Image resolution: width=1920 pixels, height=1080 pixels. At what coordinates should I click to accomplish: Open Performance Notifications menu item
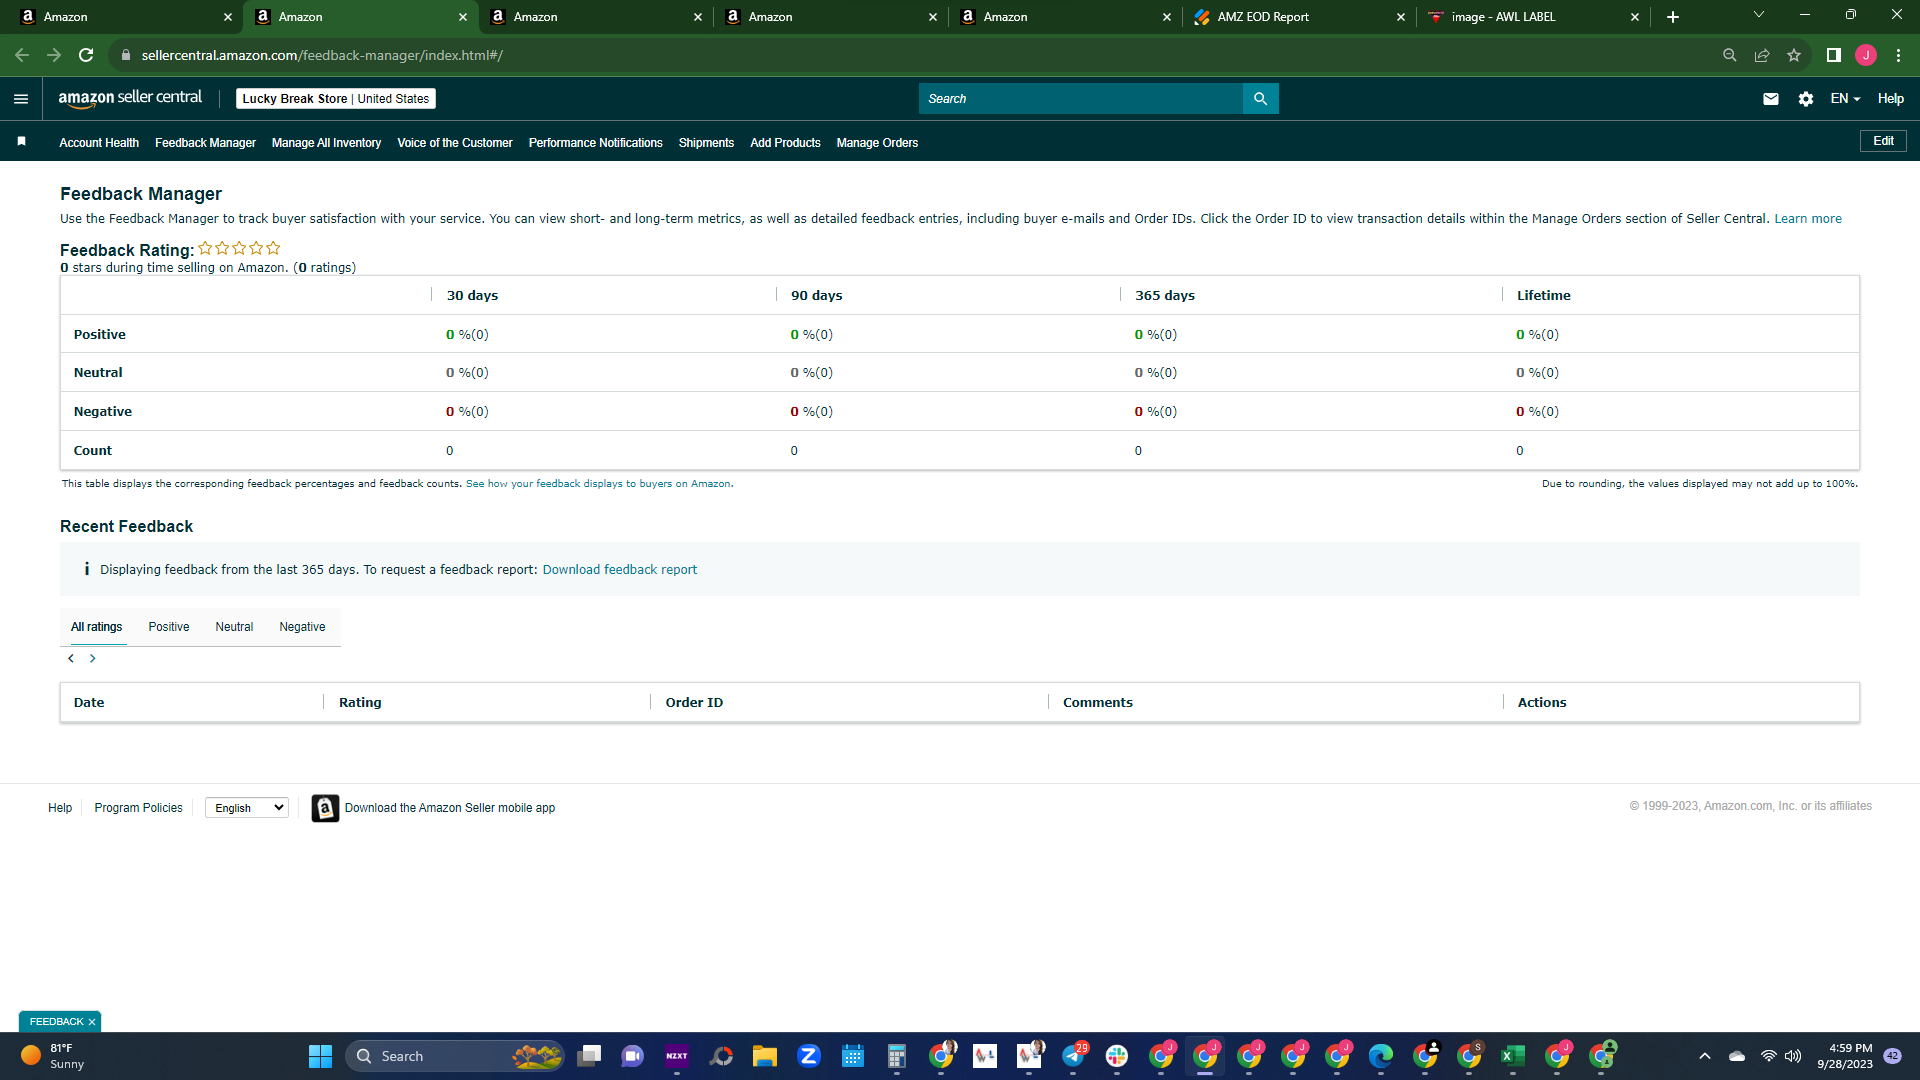[x=596, y=143]
